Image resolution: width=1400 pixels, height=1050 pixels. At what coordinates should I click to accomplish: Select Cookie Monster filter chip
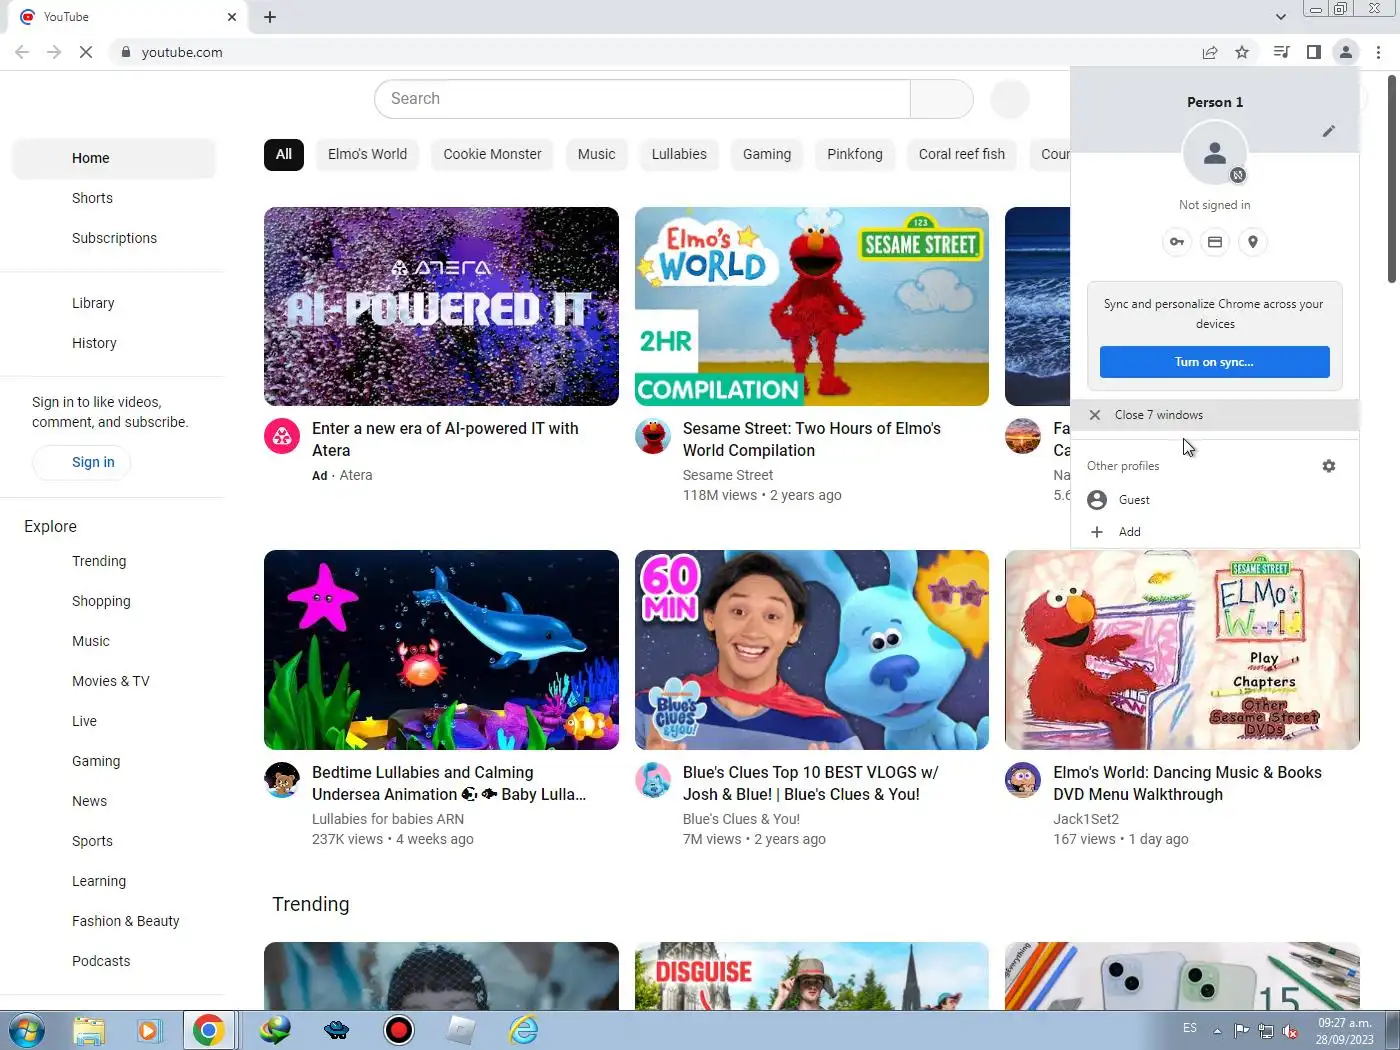coord(492,154)
